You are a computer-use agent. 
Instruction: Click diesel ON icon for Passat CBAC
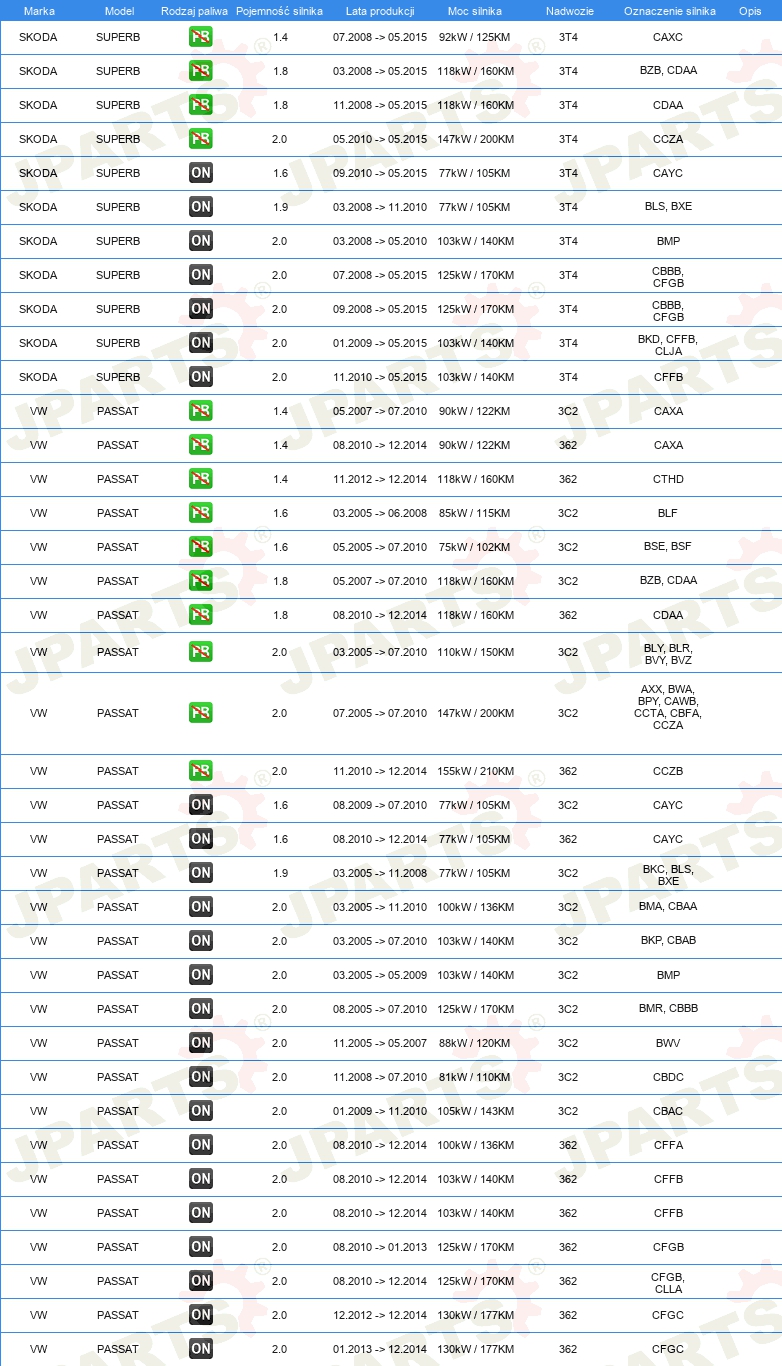click(201, 1111)
